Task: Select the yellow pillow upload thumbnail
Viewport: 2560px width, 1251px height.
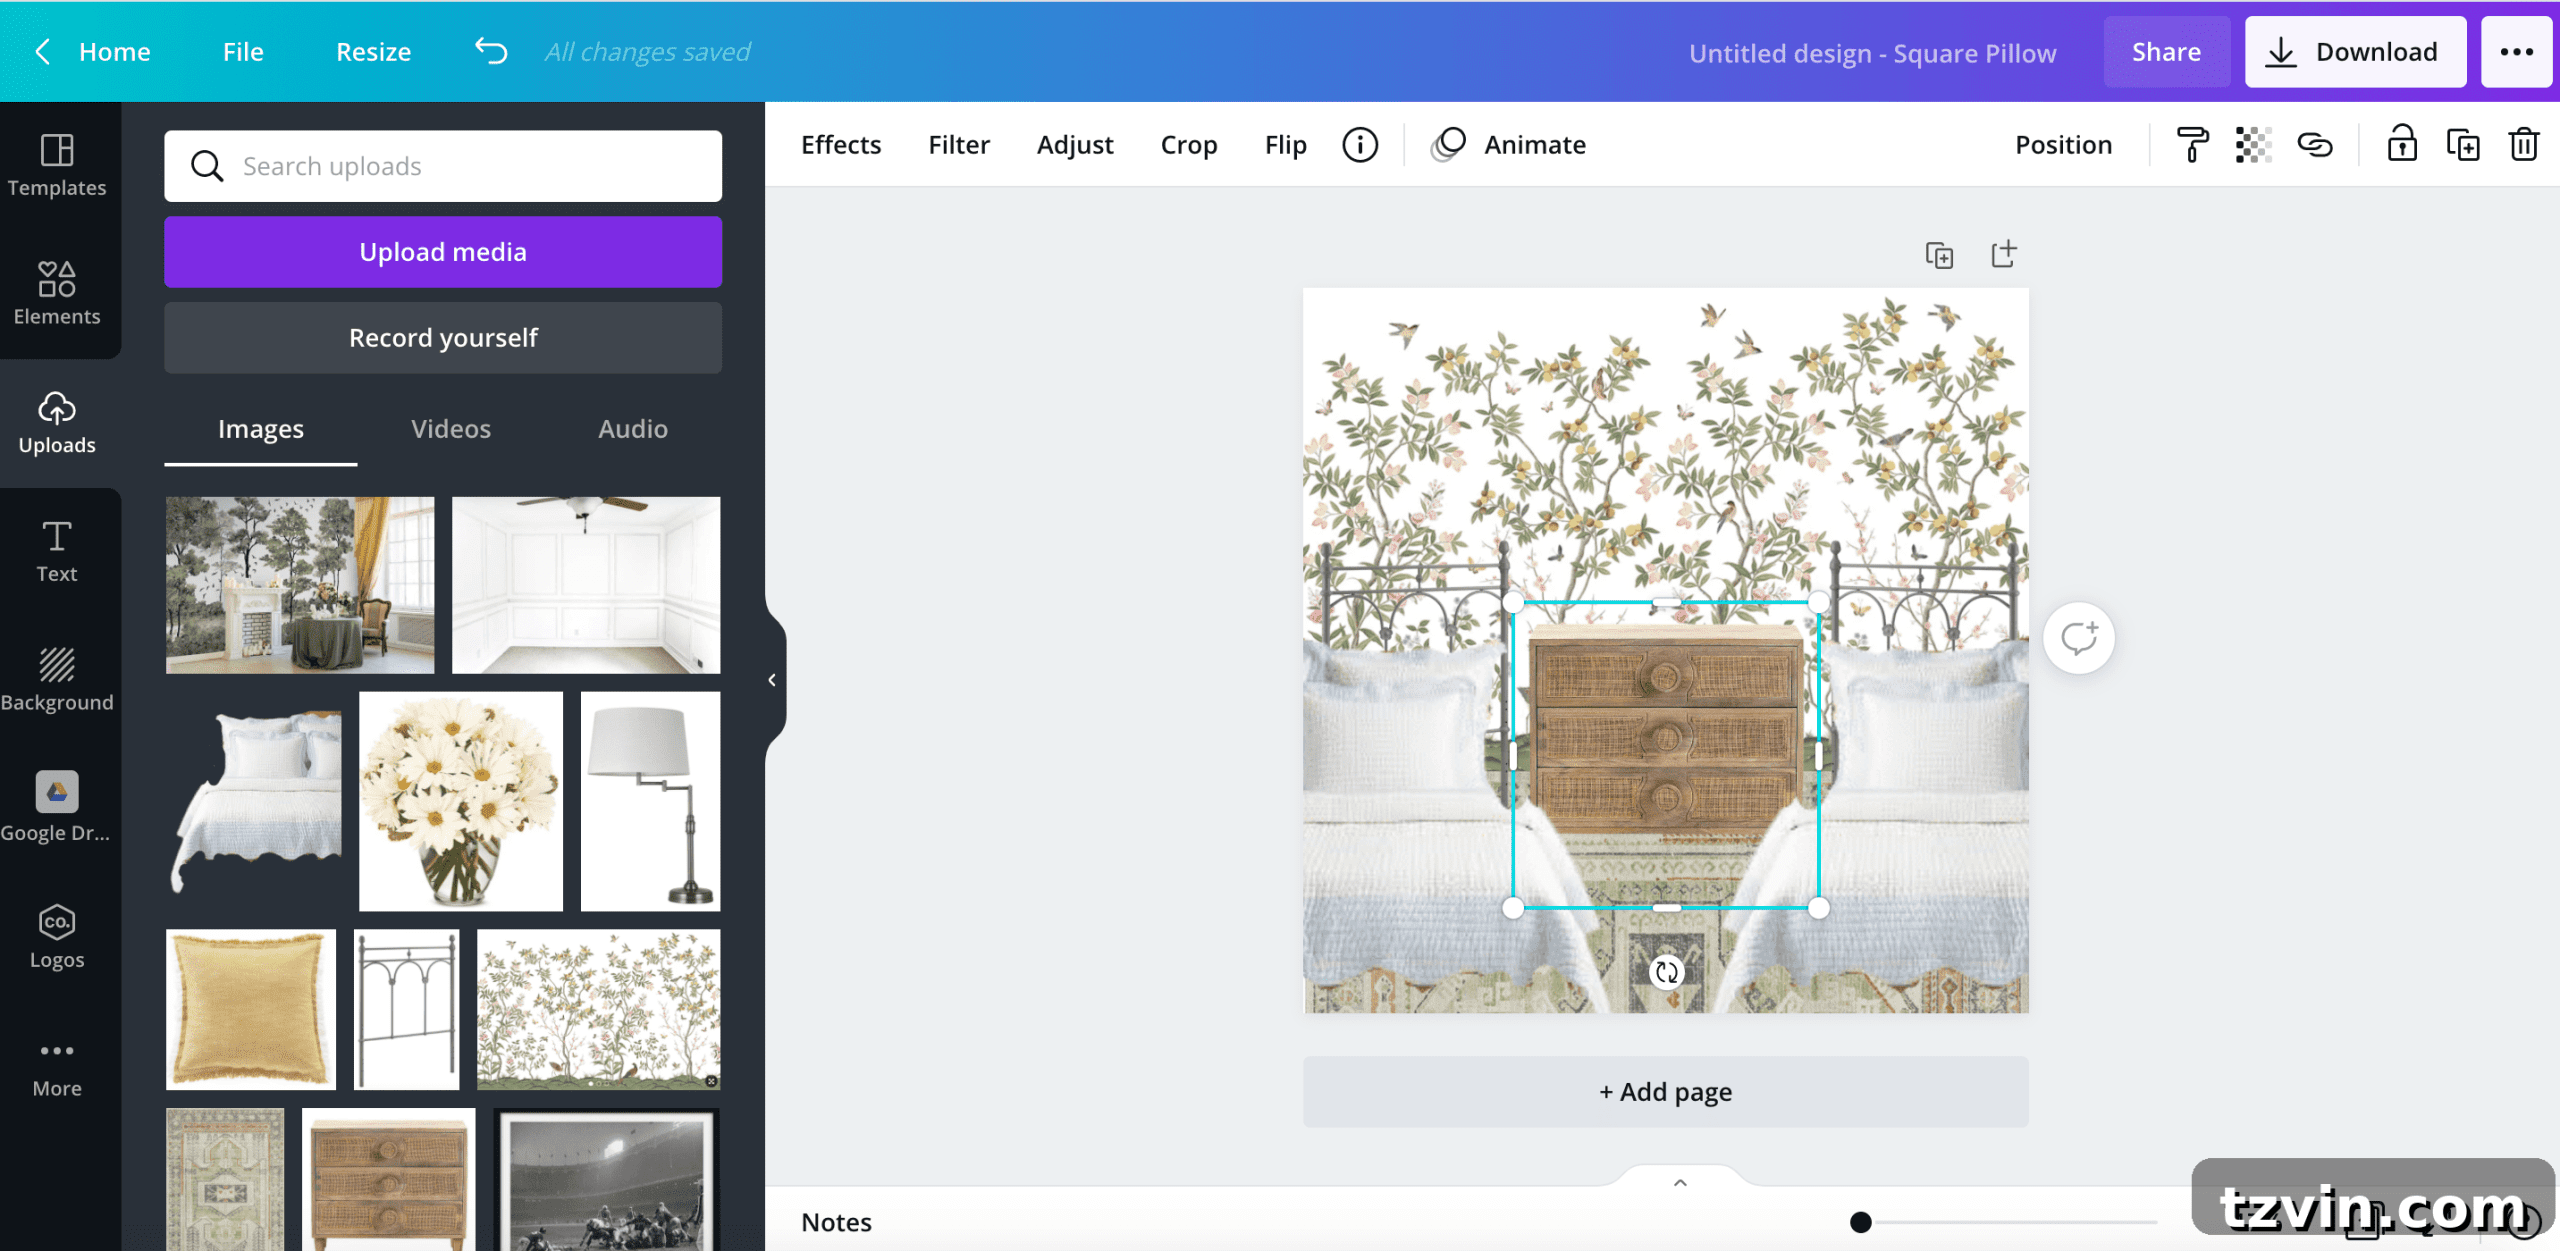Action: (251, 1009)
